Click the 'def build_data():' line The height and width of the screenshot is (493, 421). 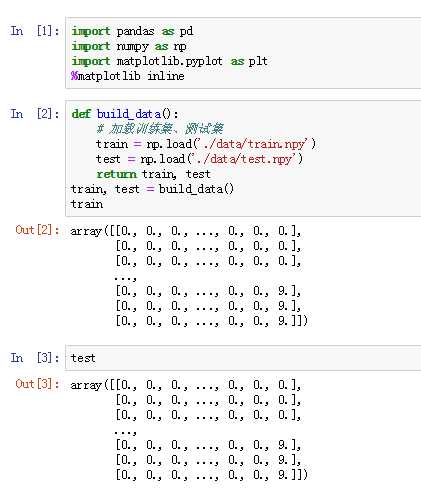pos(125,114)
